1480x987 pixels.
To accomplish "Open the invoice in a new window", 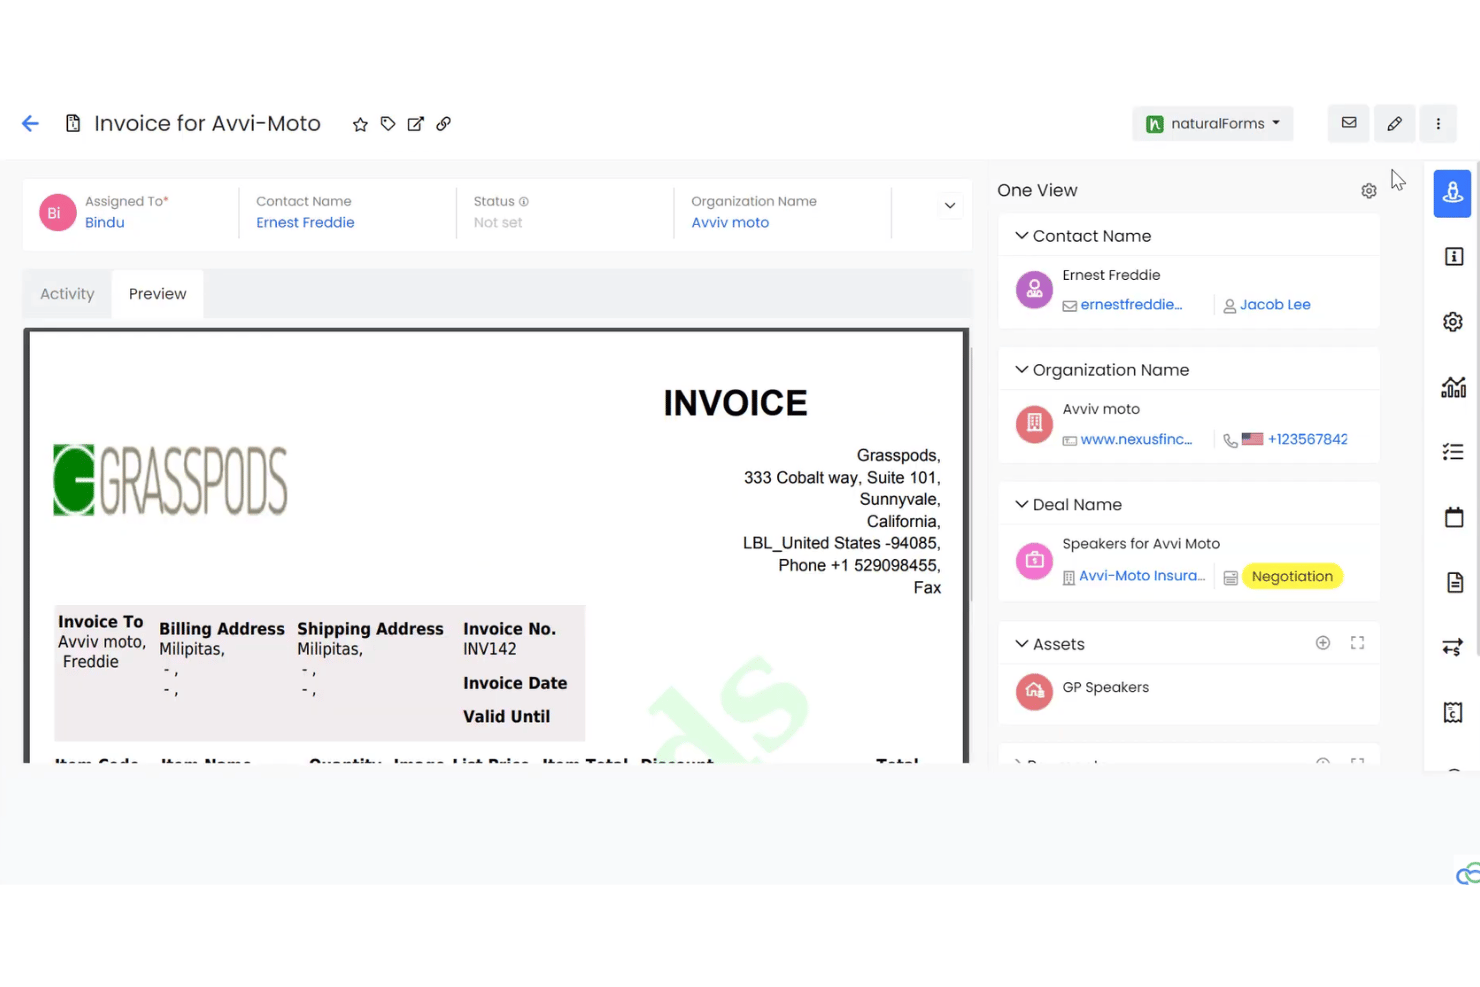I will (416, 124).
